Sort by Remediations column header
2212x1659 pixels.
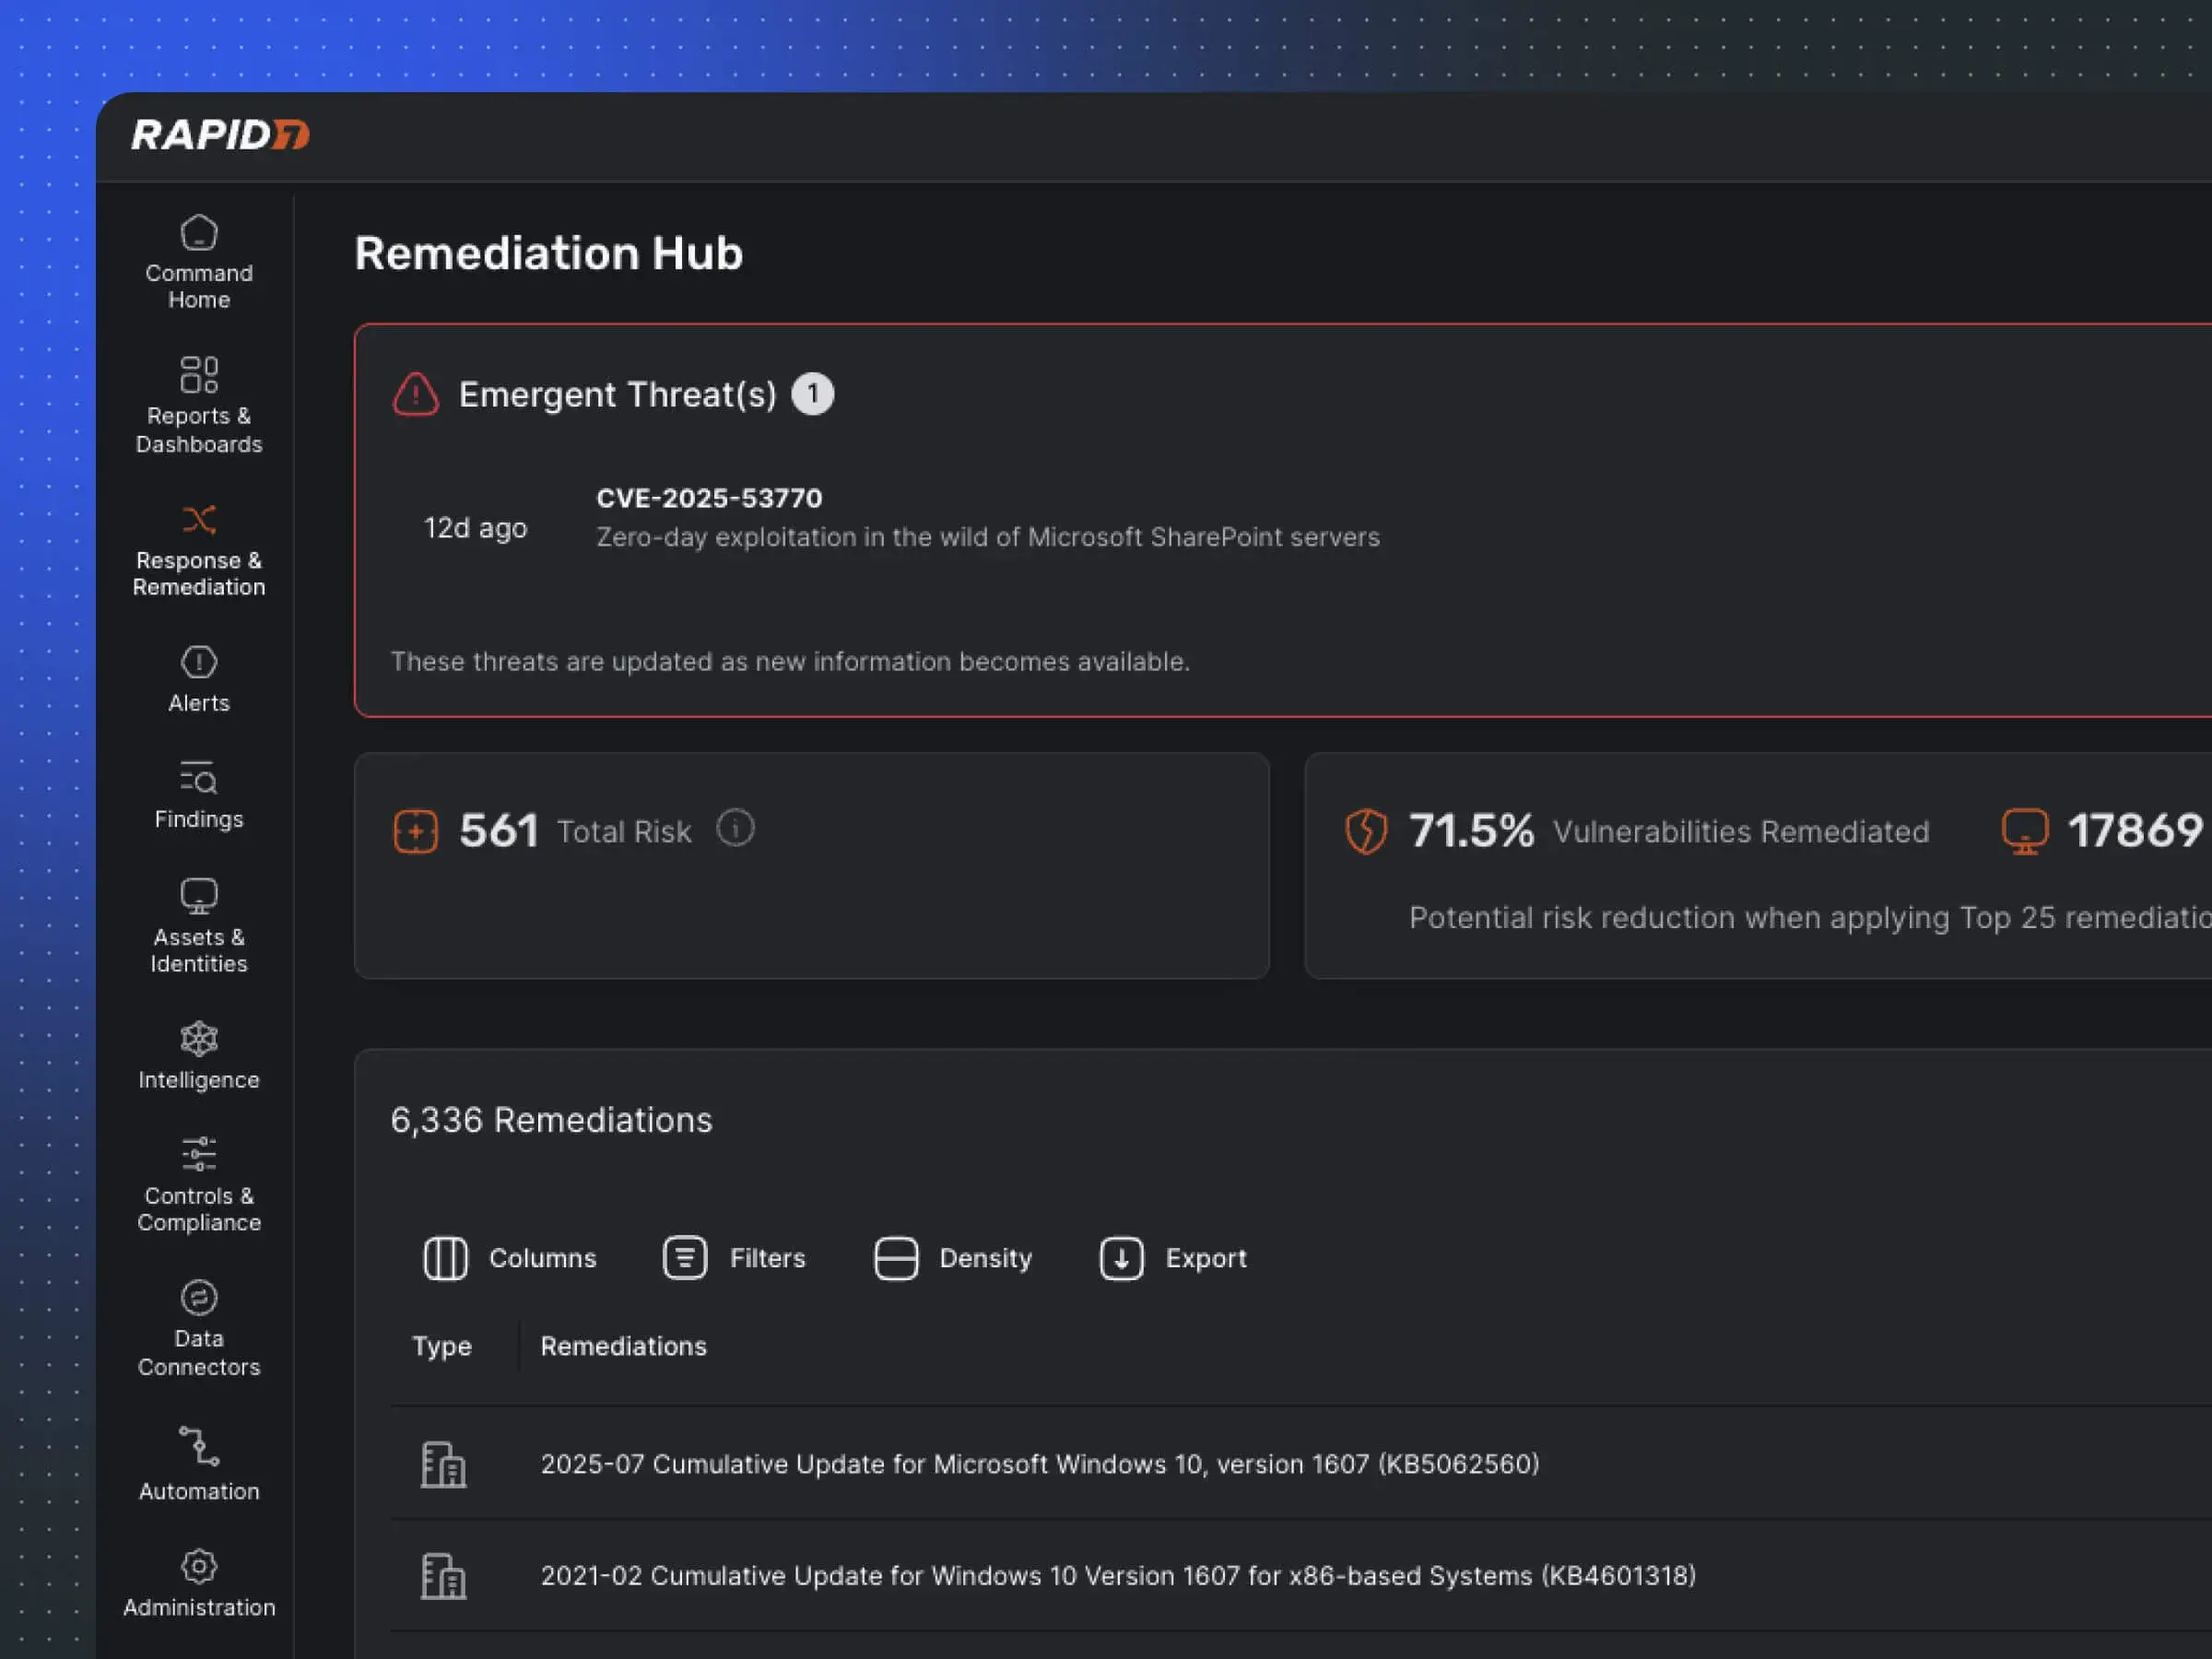pyautogui.click(x=623, y=1346)
